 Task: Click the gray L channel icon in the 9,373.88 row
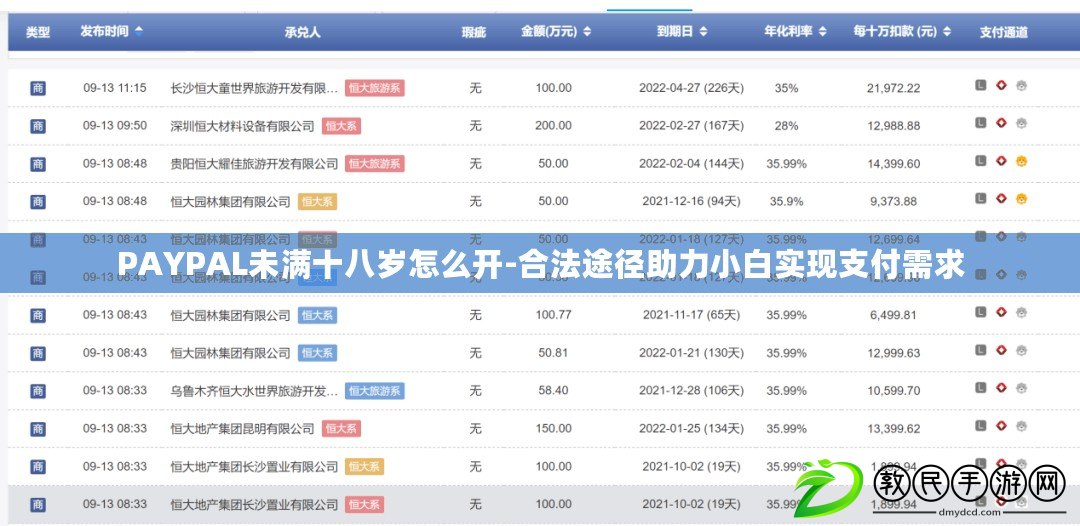point(981,199)
